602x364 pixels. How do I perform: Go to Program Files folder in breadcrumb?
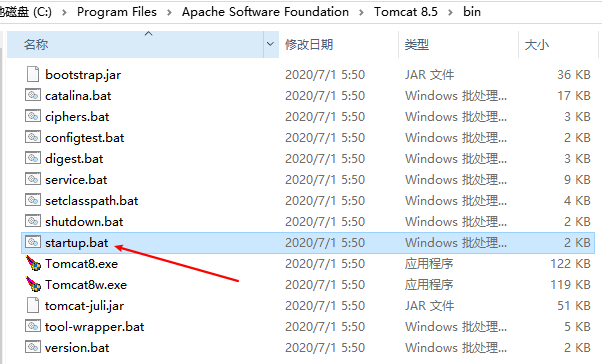pyautogui.click(x=117, y=12)
